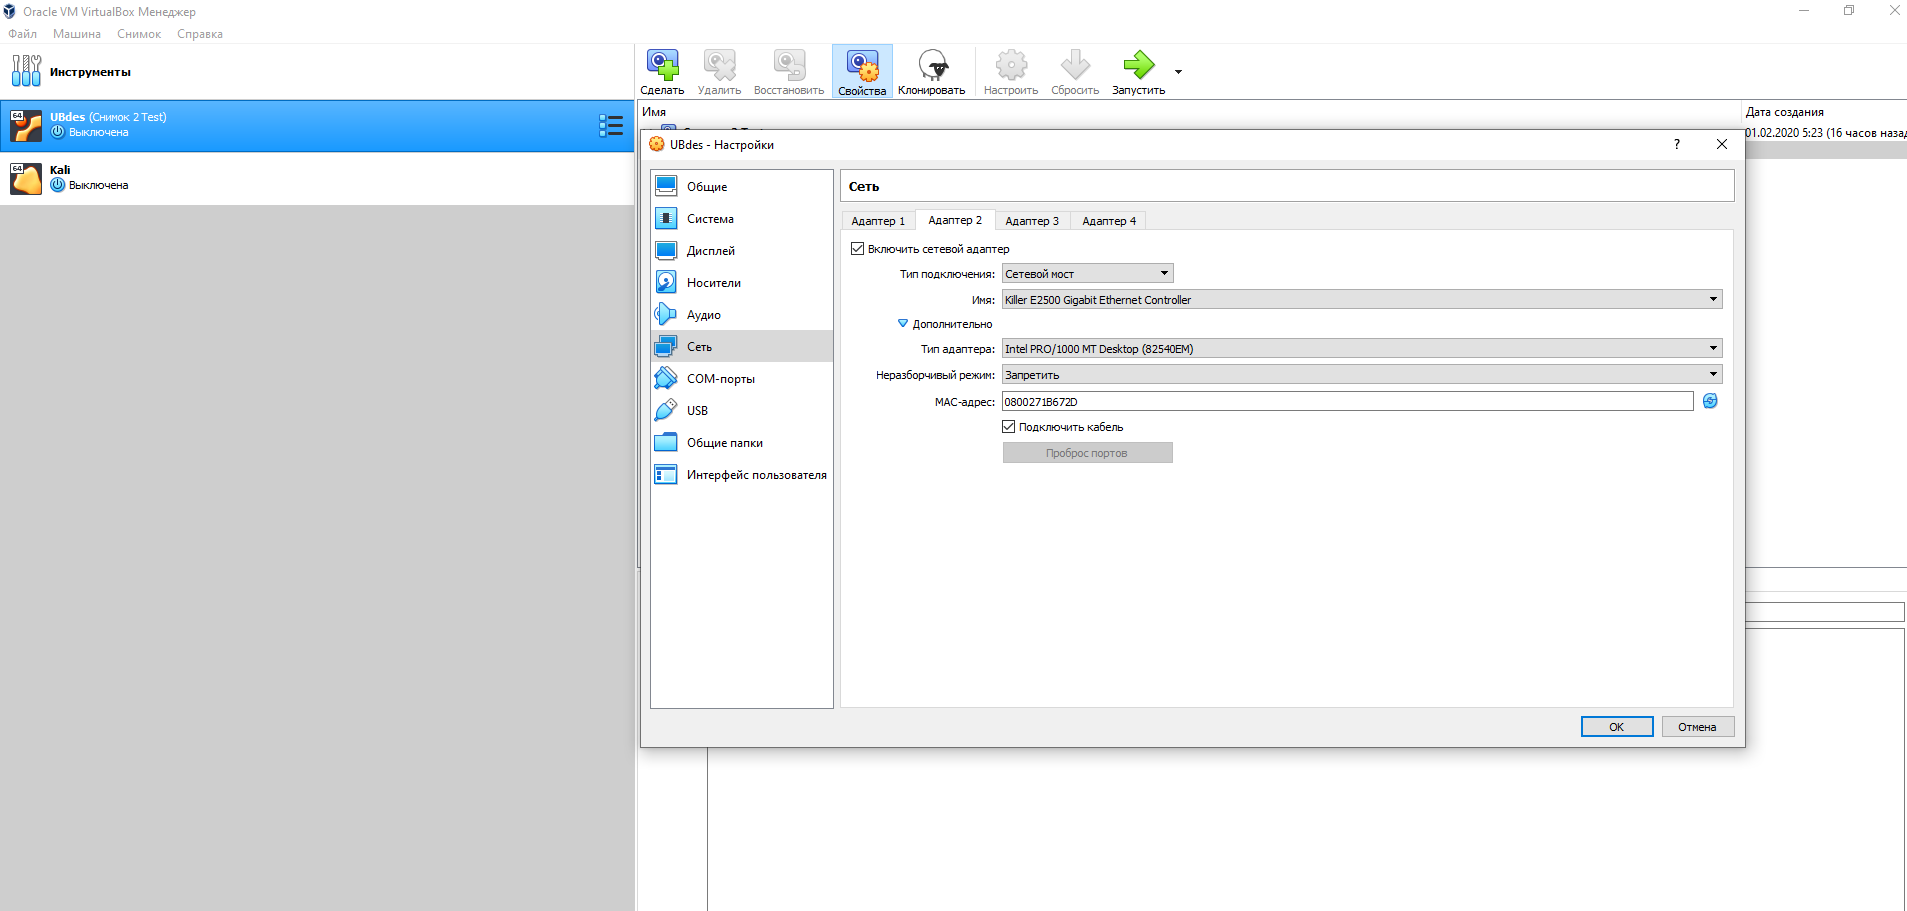Open the Аудио settings category
This screenshot has width=1907, height=911.
tap(742, 315)
